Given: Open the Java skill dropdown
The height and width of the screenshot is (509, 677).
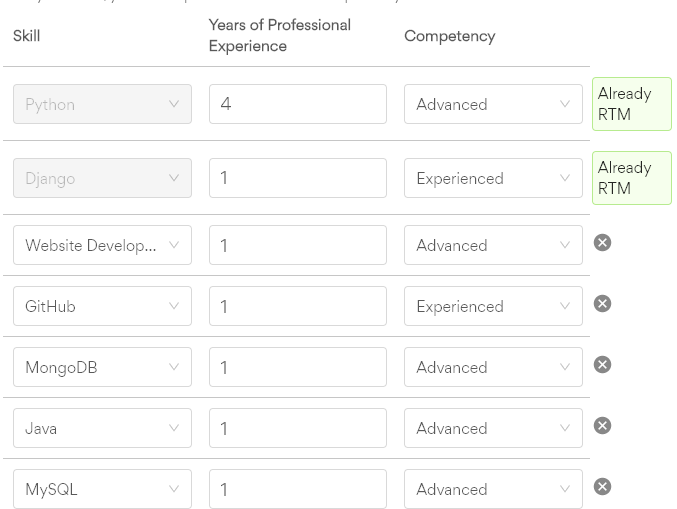Looking at the screenshot, I should pyautogui.click(x=102, y=428).
